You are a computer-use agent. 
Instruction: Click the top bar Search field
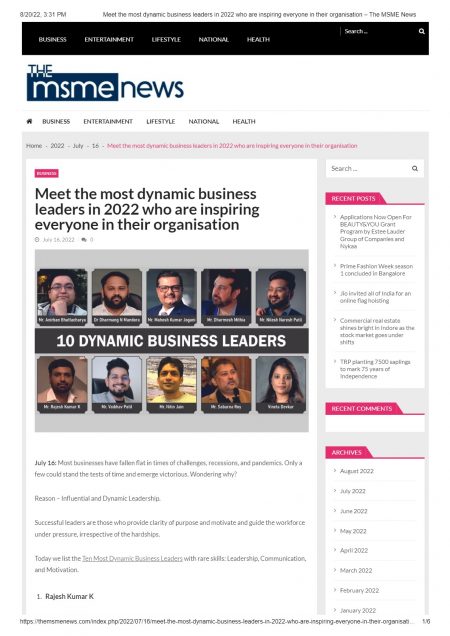[x=379, y=31]
